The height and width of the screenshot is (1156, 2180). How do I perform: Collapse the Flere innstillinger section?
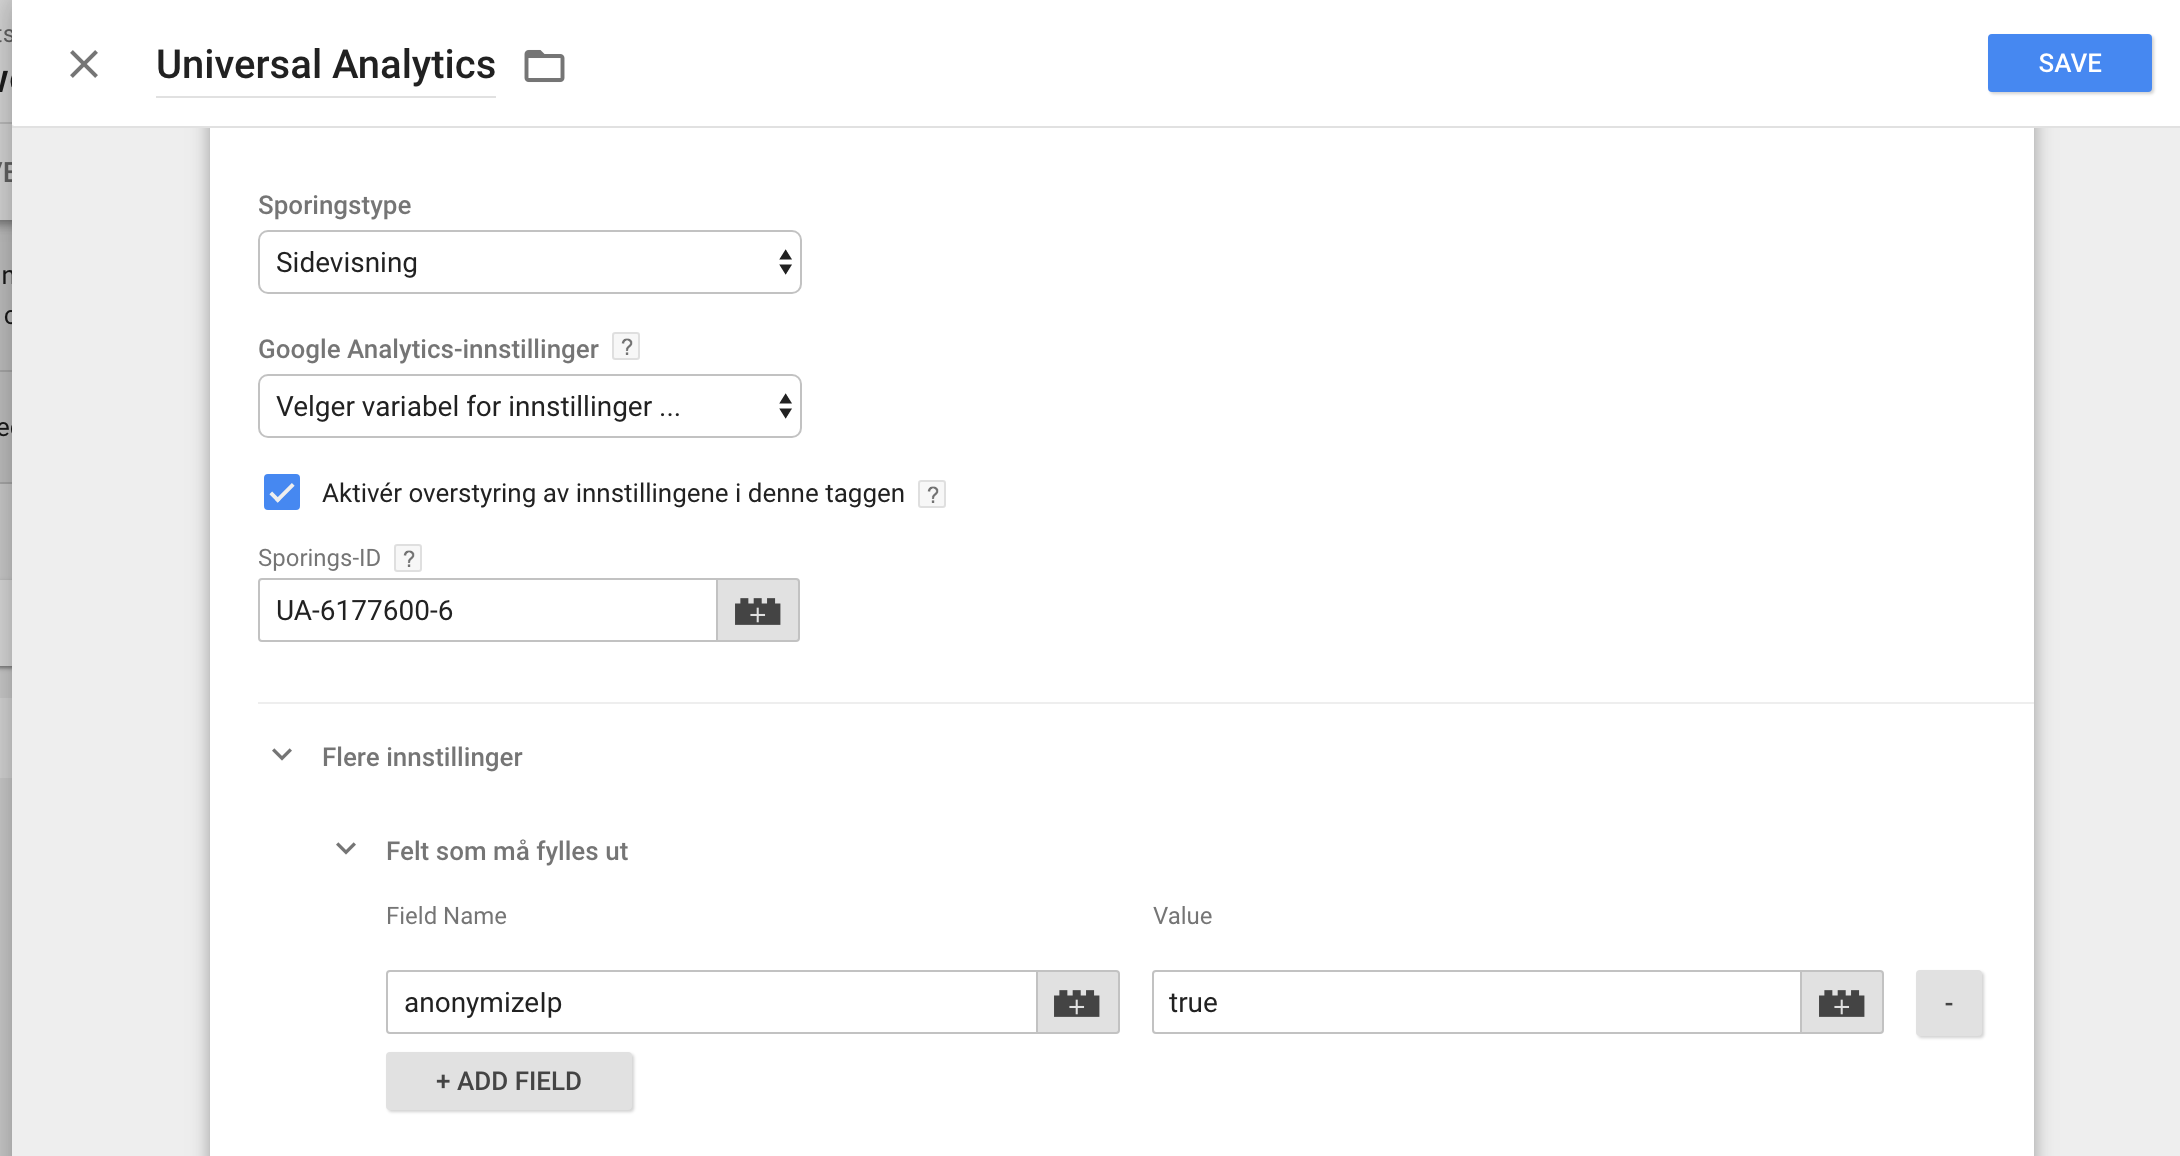coord(282,755)
